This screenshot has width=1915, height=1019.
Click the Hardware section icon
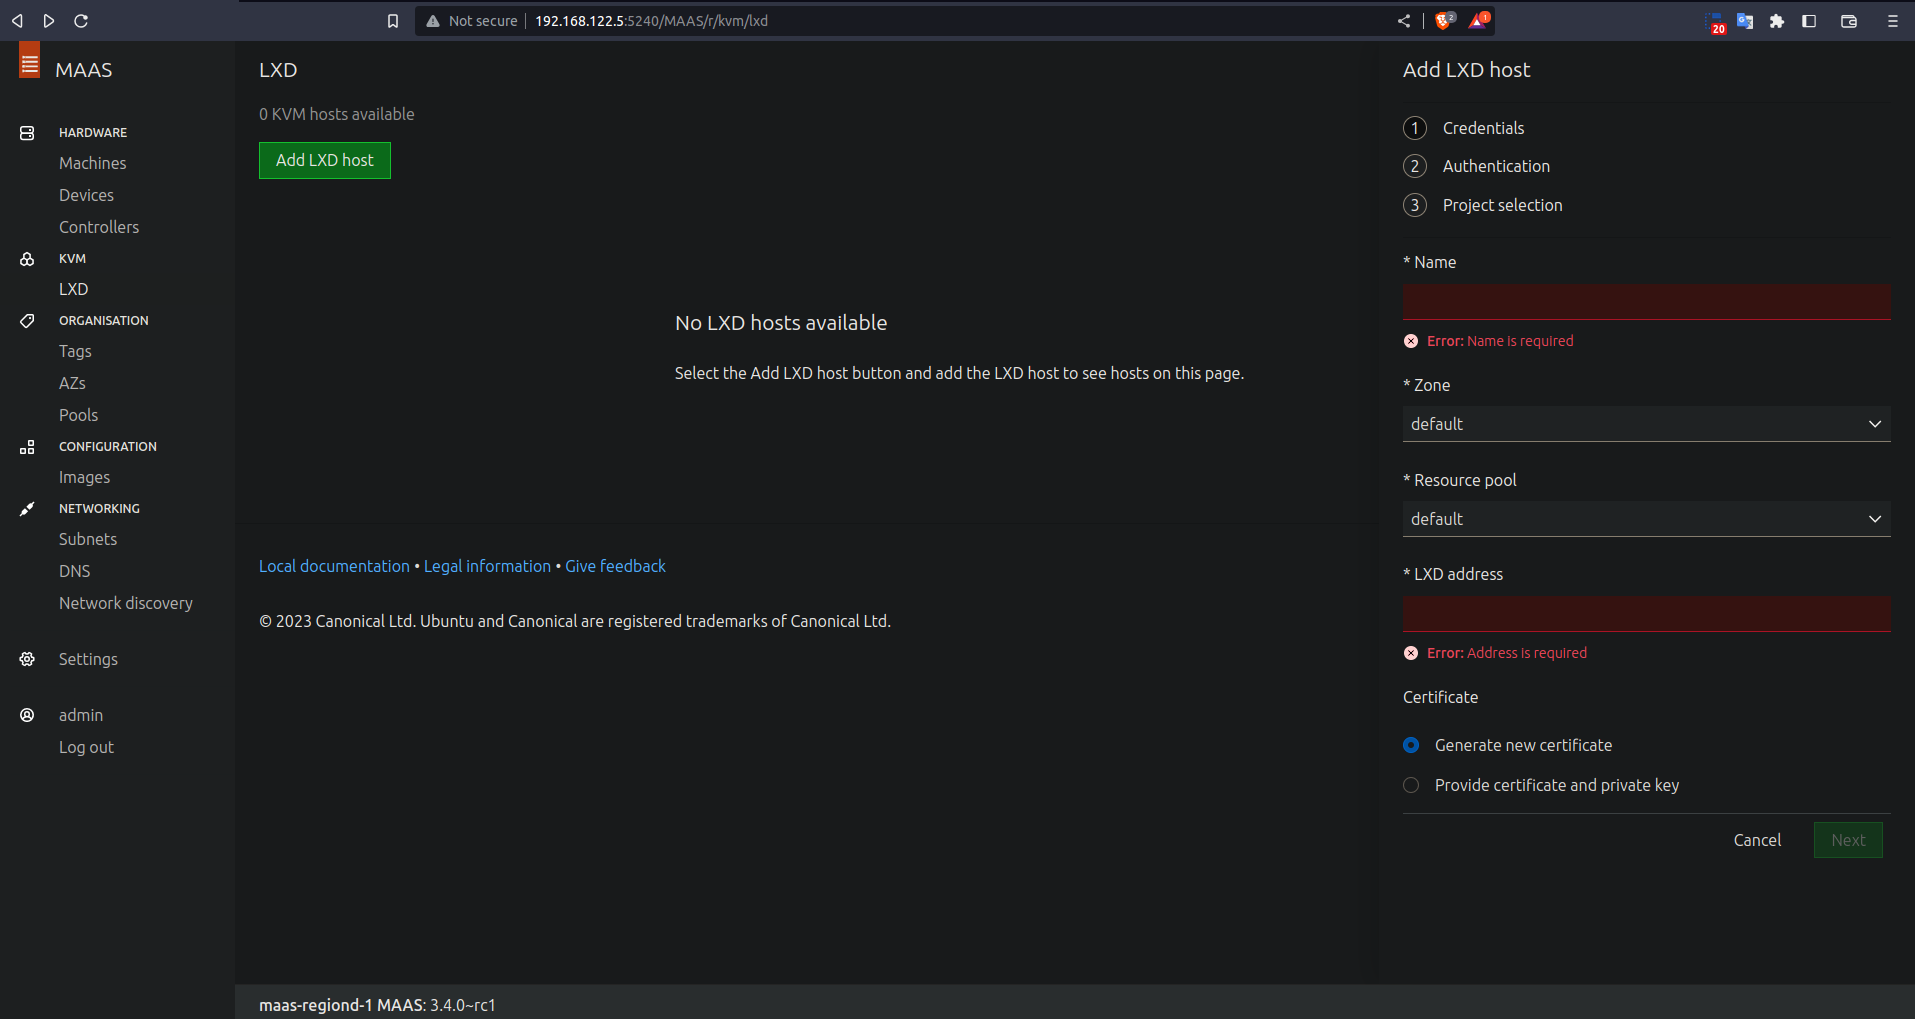pyautogui.click(x=27, y=133)
